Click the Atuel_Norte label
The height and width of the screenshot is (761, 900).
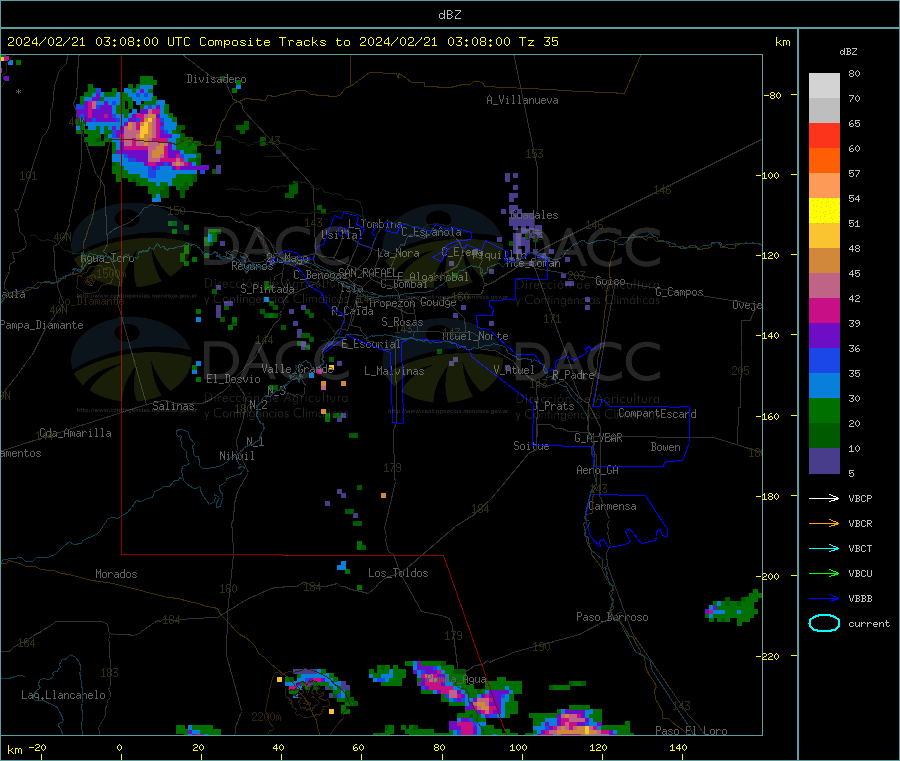[x=475, y=336]
